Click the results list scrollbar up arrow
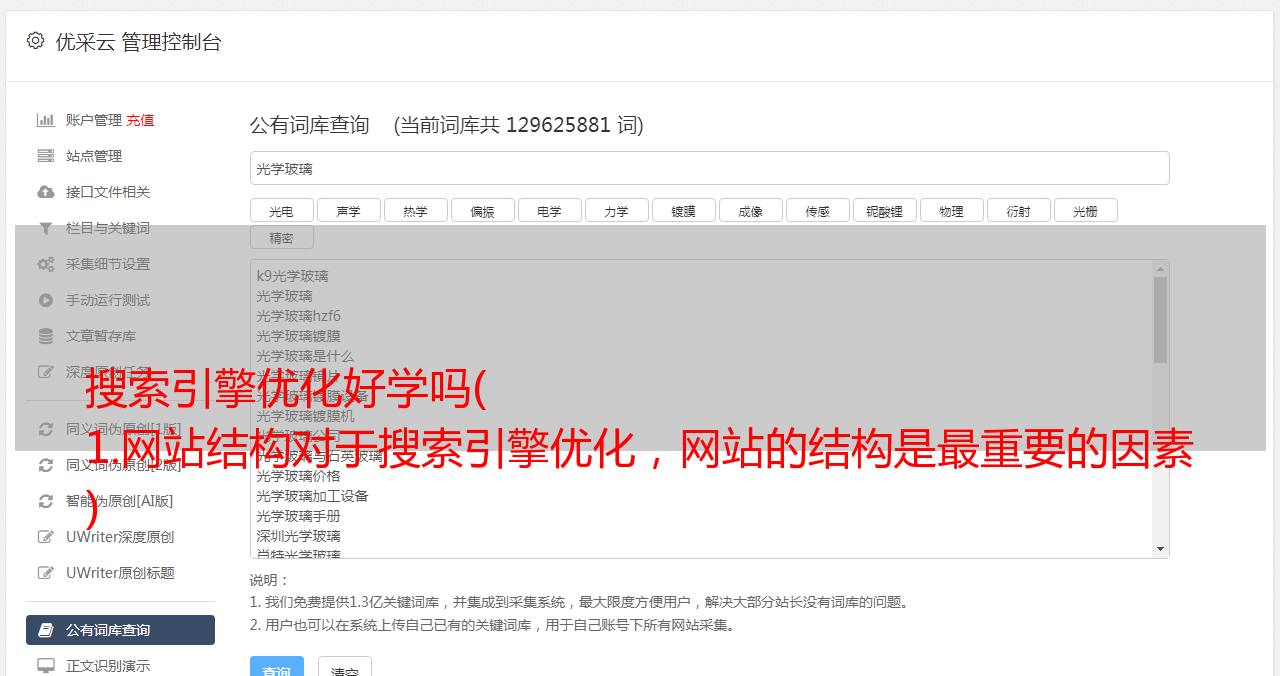 click(x=1160, y=268)
